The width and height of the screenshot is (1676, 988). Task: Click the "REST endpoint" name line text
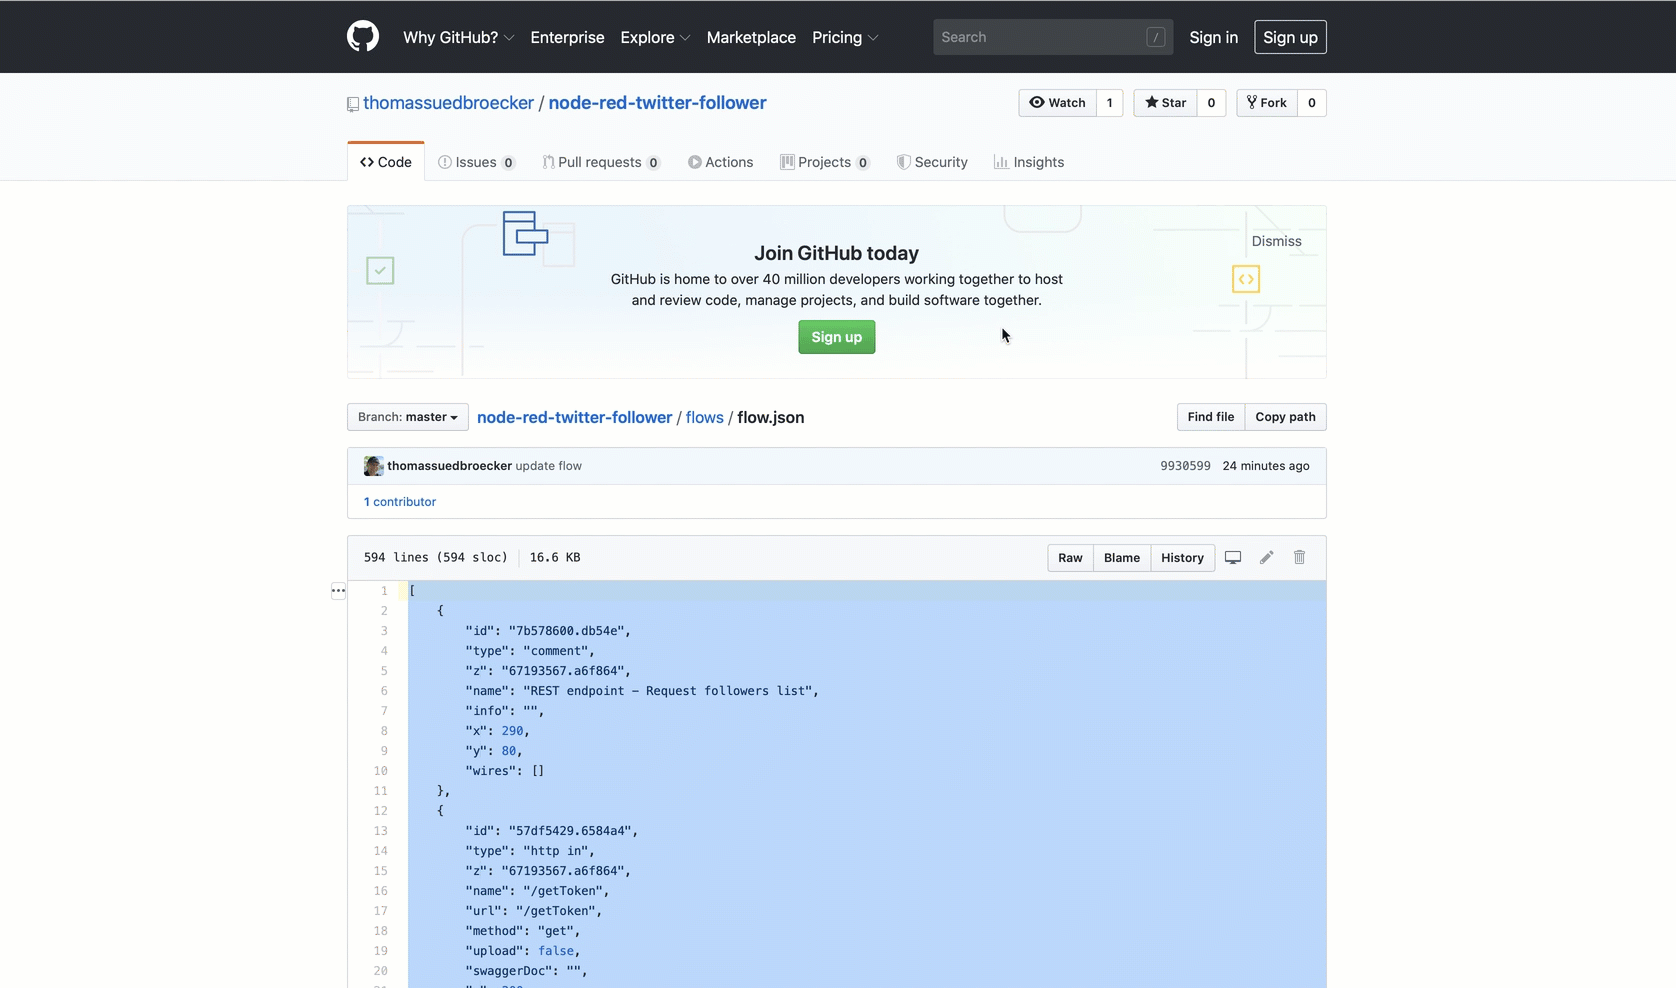pyautogui.click(x=641, y=691)
